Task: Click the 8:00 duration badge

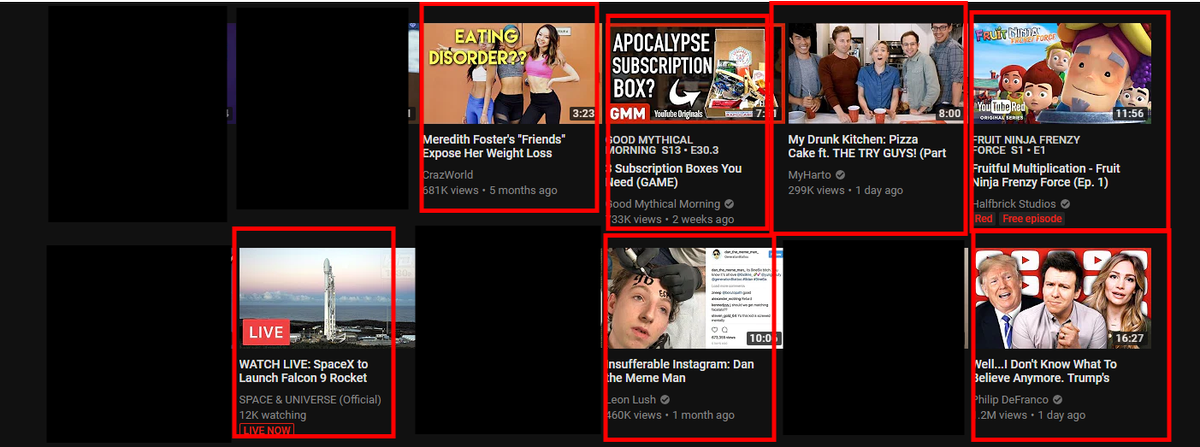Action: tap(949, 114)
